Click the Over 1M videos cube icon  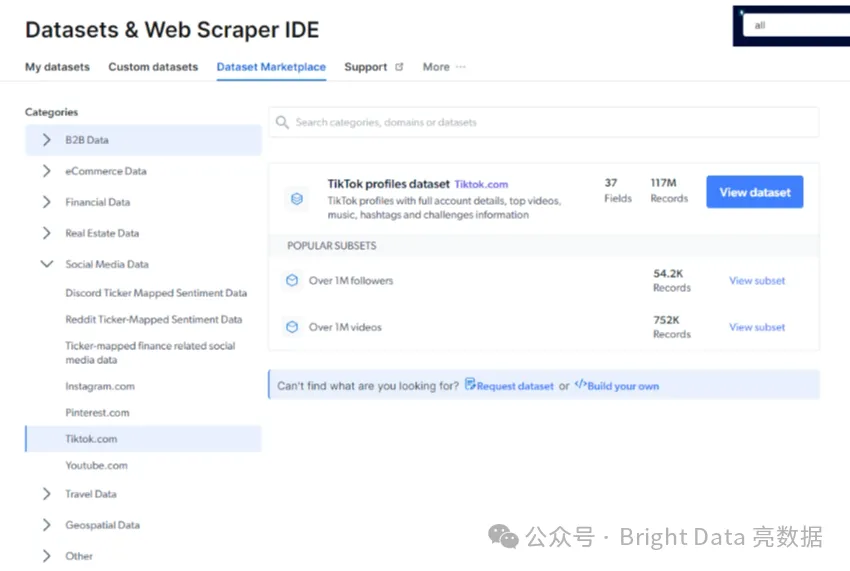(x=292, y=327)
